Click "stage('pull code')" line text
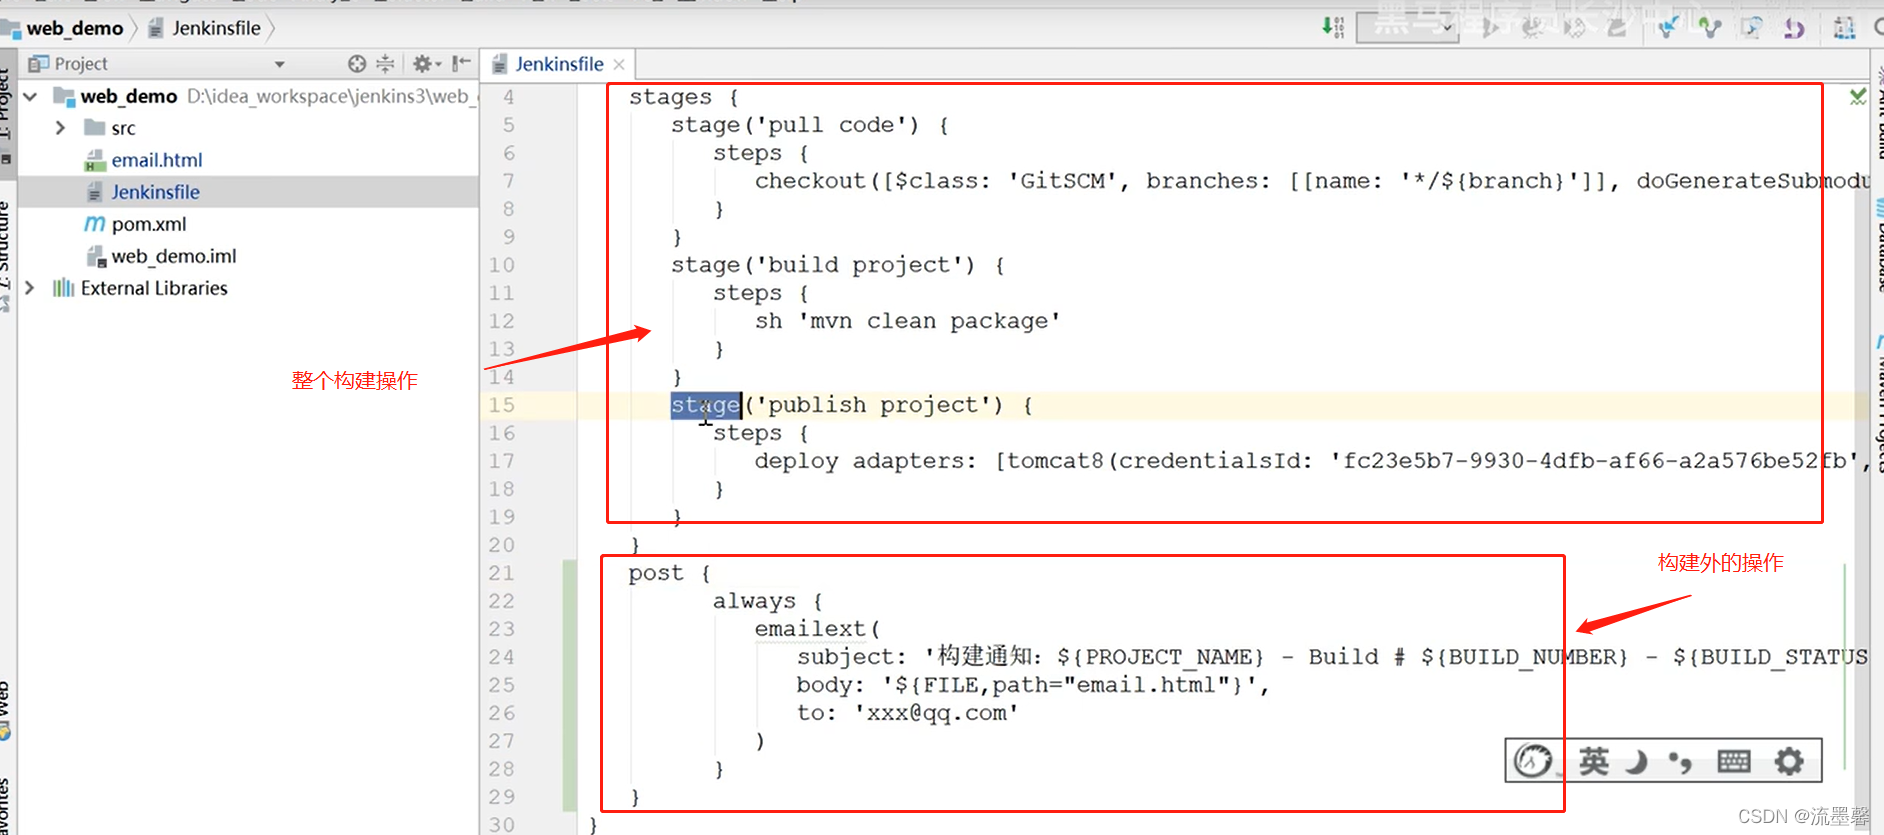Image resolution: width=1884 pixels, height=835 pixels. click(x=810, y=125)
